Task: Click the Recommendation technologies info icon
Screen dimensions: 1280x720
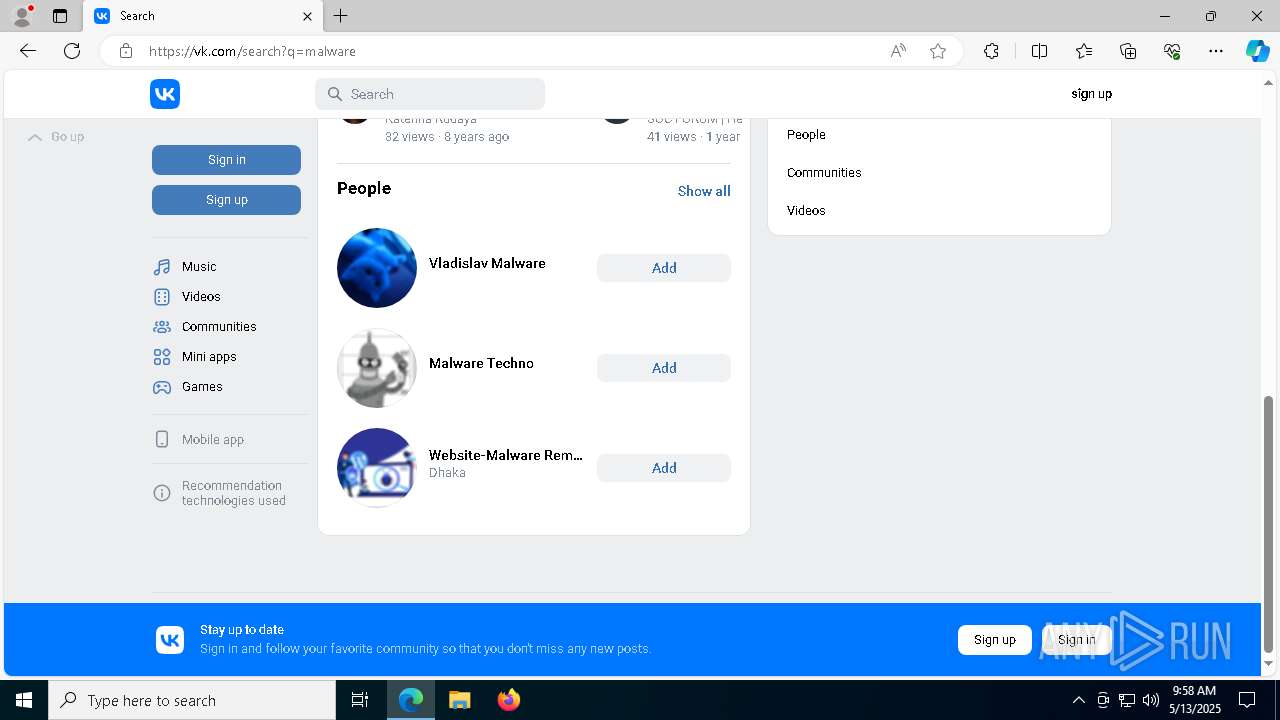Action: pyautogui.click(x=162, y=493)
